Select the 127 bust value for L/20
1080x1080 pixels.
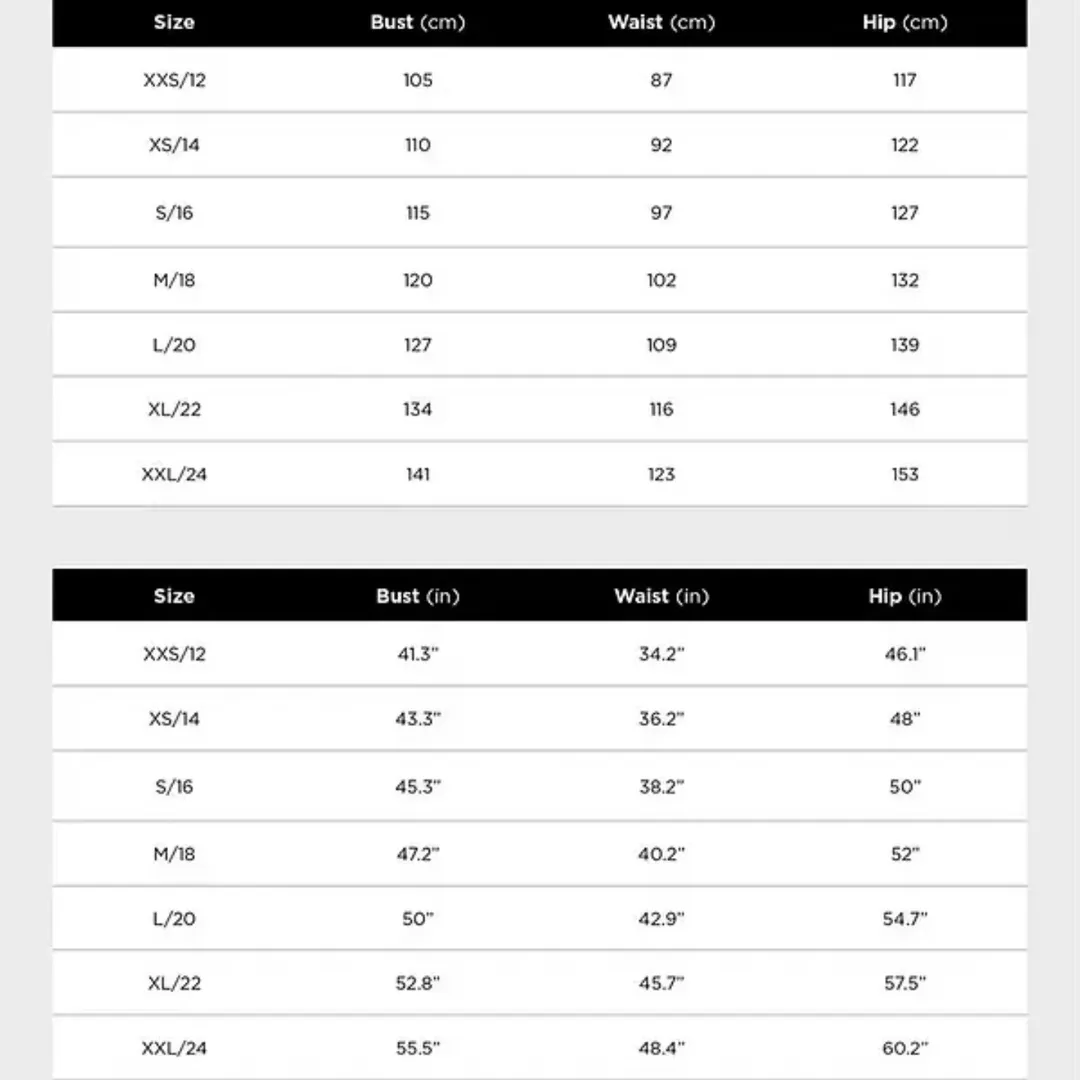418,345
